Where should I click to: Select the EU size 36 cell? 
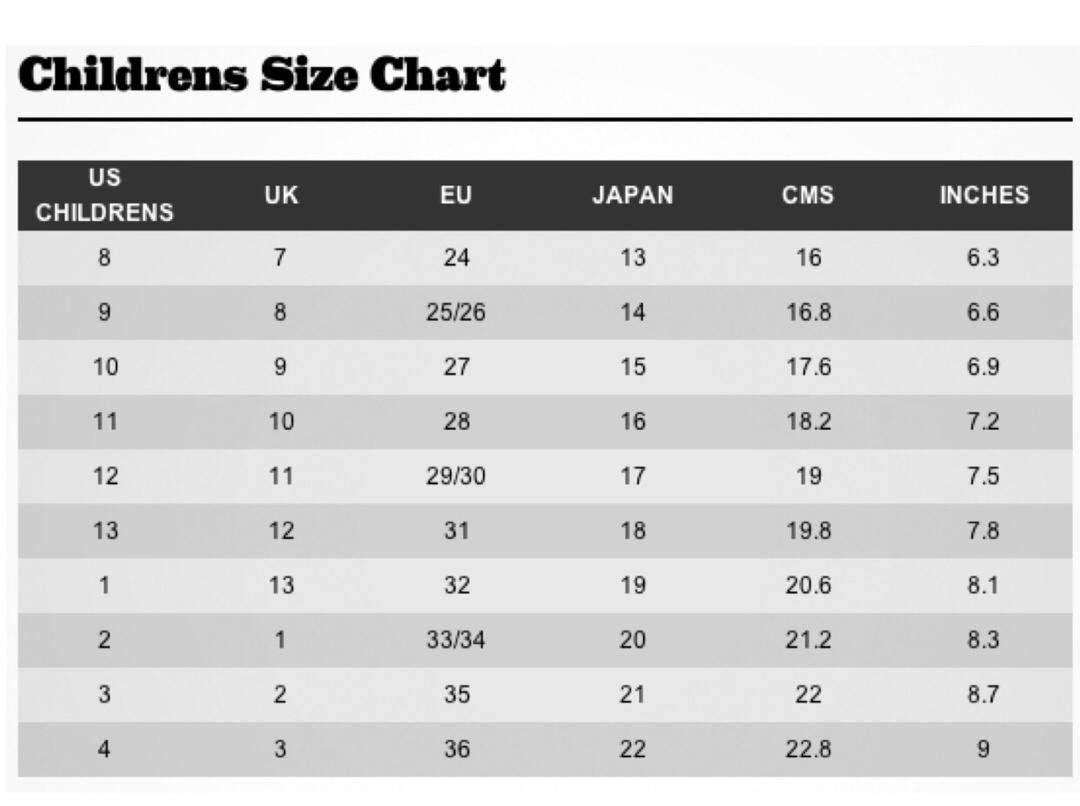[x=457, y=749]
